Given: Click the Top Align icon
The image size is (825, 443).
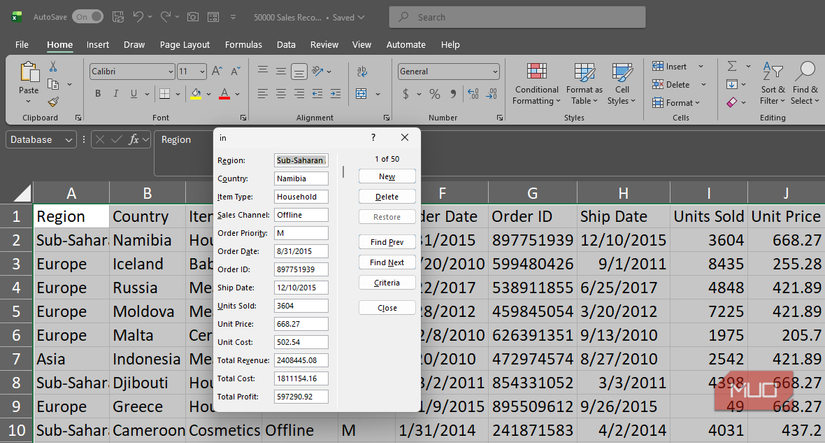Looking at the screenshot, I should (x=263, y=71).
